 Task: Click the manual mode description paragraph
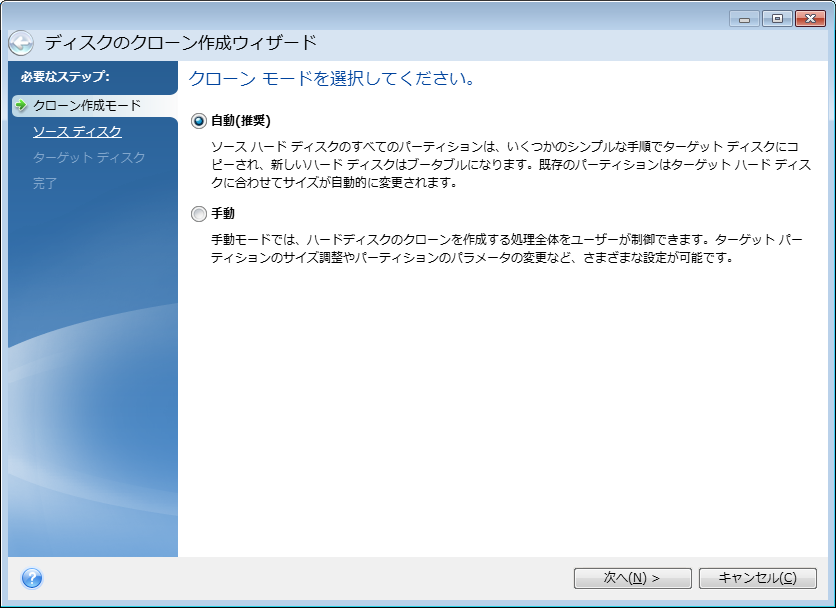pos(507,249)
